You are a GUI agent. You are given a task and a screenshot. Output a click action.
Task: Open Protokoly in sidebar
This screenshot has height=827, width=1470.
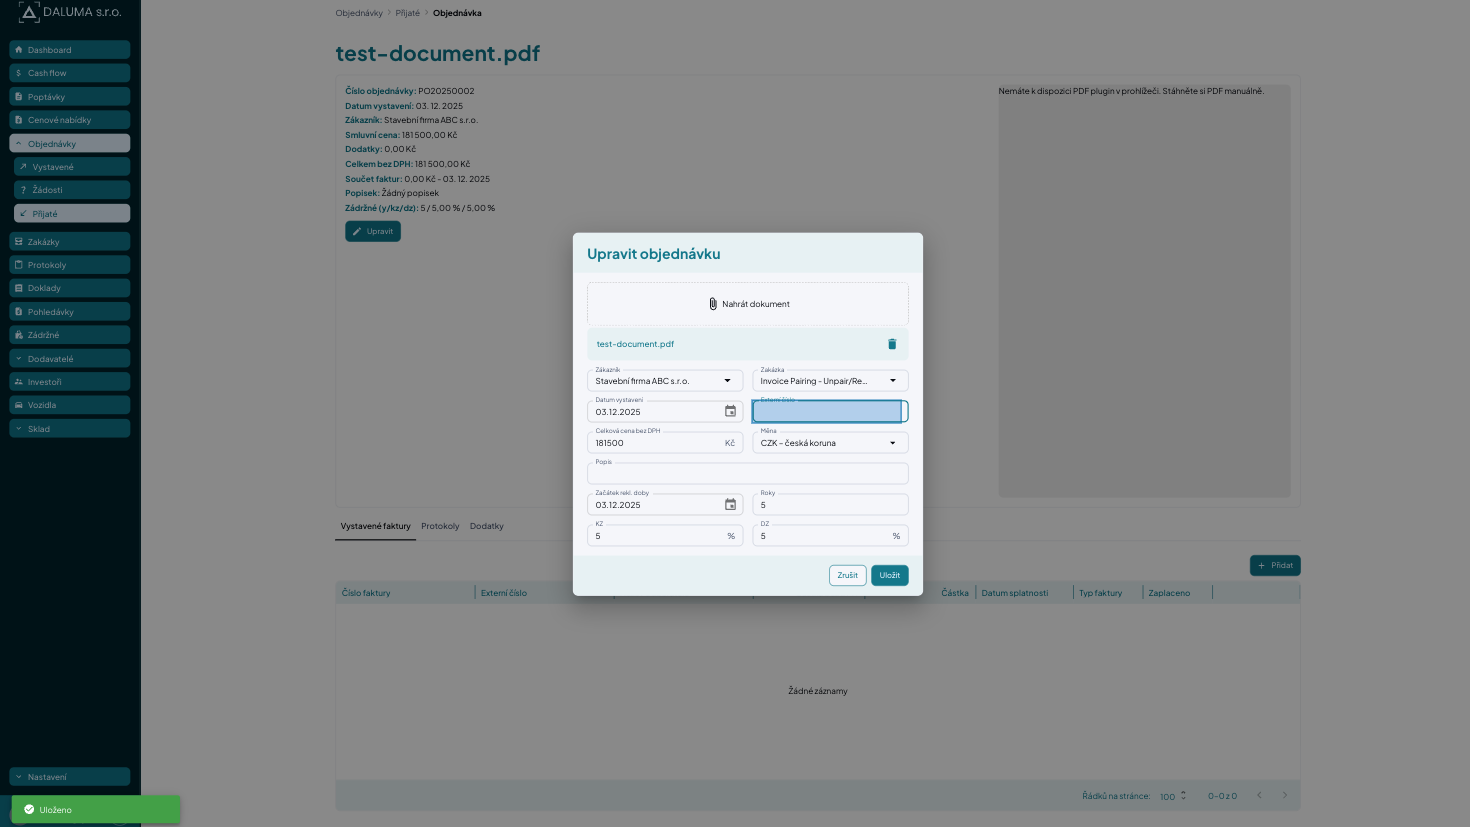(x=70, y=265)
